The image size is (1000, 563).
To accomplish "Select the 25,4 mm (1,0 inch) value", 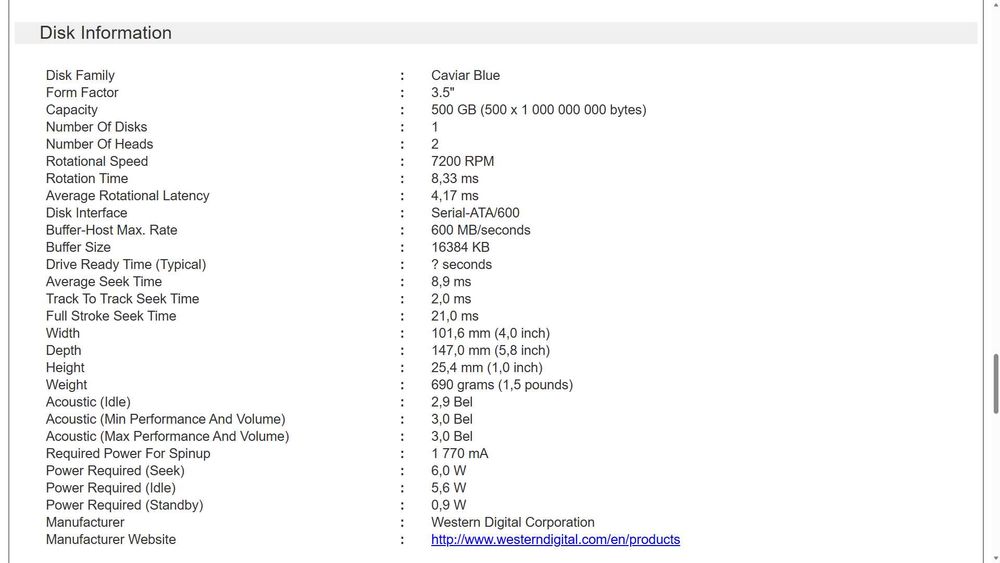I will 487,368.
